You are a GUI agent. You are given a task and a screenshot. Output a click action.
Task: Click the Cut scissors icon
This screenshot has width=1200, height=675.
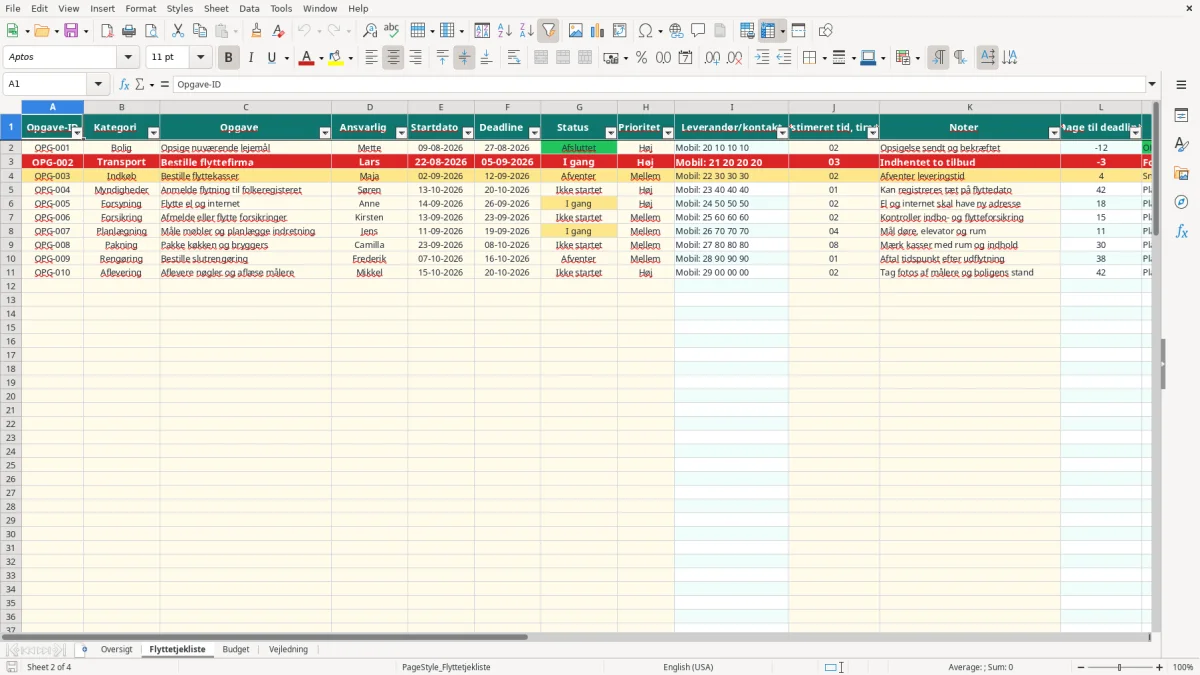point(178,31)
